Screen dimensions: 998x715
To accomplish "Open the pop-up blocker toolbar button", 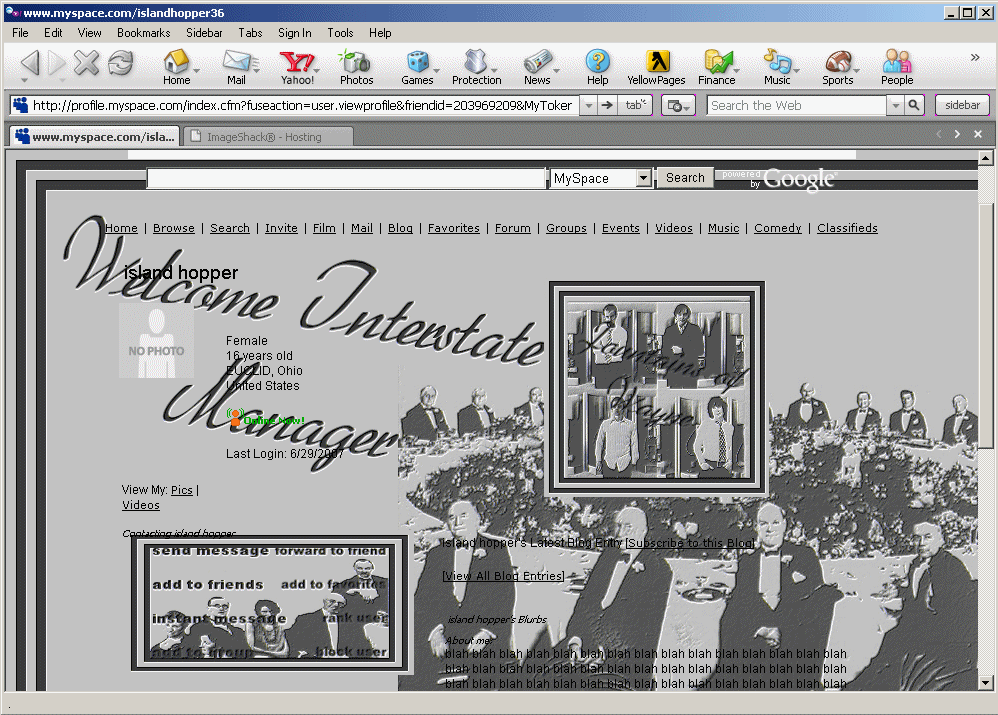I will [678, 105].
